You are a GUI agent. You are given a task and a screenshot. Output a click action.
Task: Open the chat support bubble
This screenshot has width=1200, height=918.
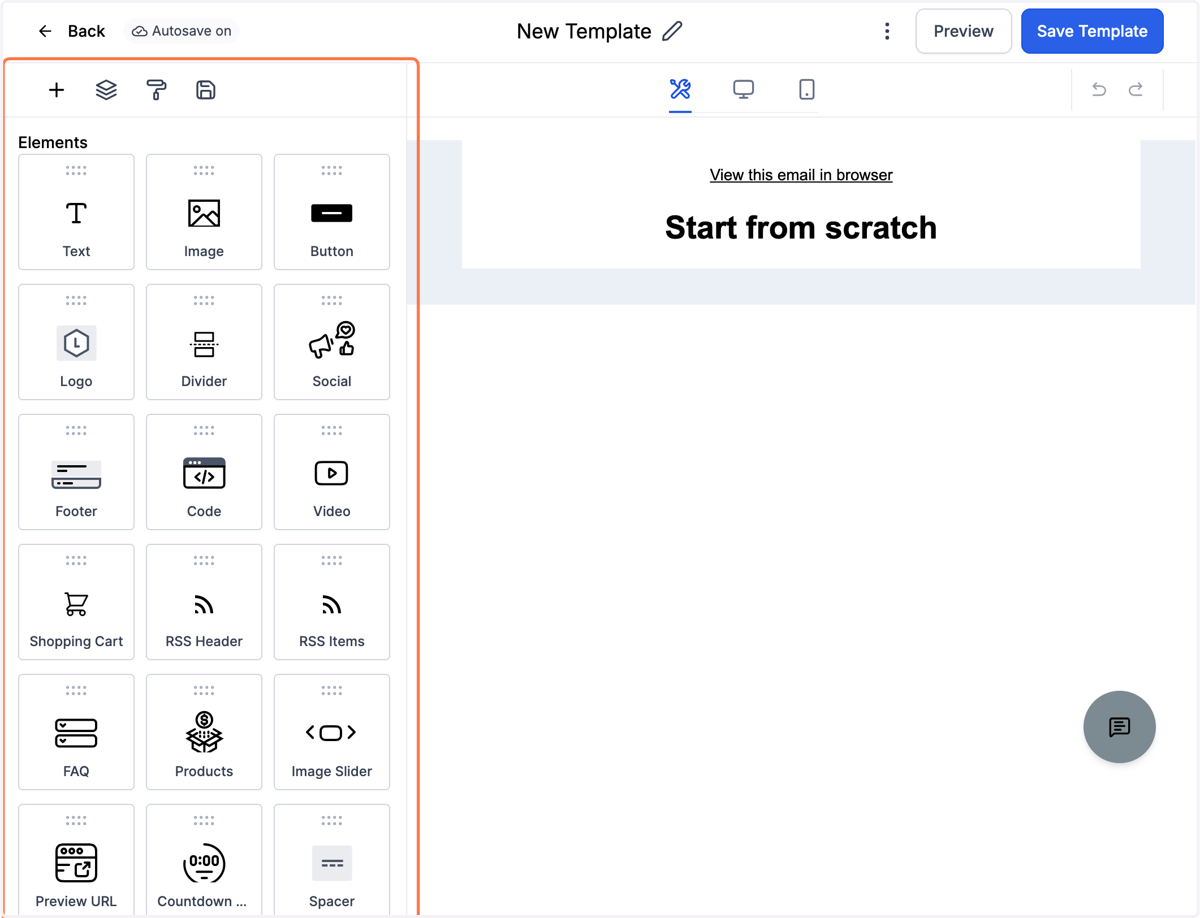pyautogui.click(x=1120, y=727)
